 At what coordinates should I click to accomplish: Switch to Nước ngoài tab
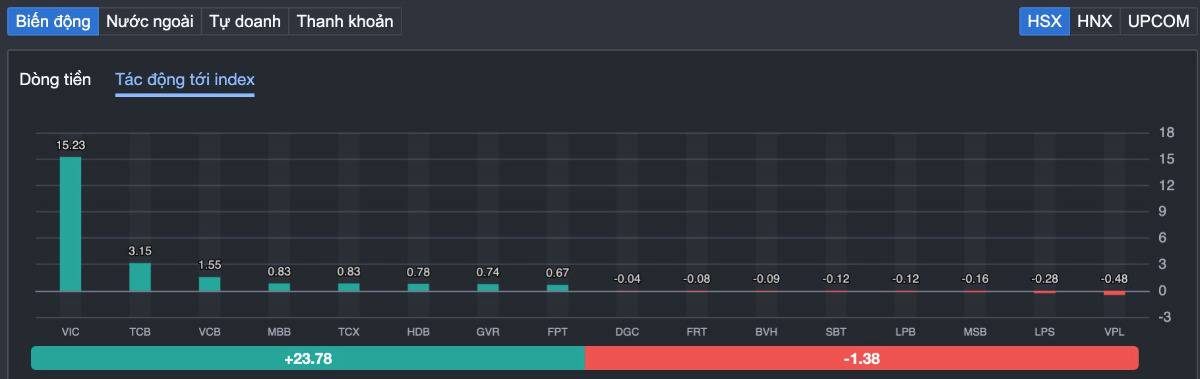coord(150,21)
